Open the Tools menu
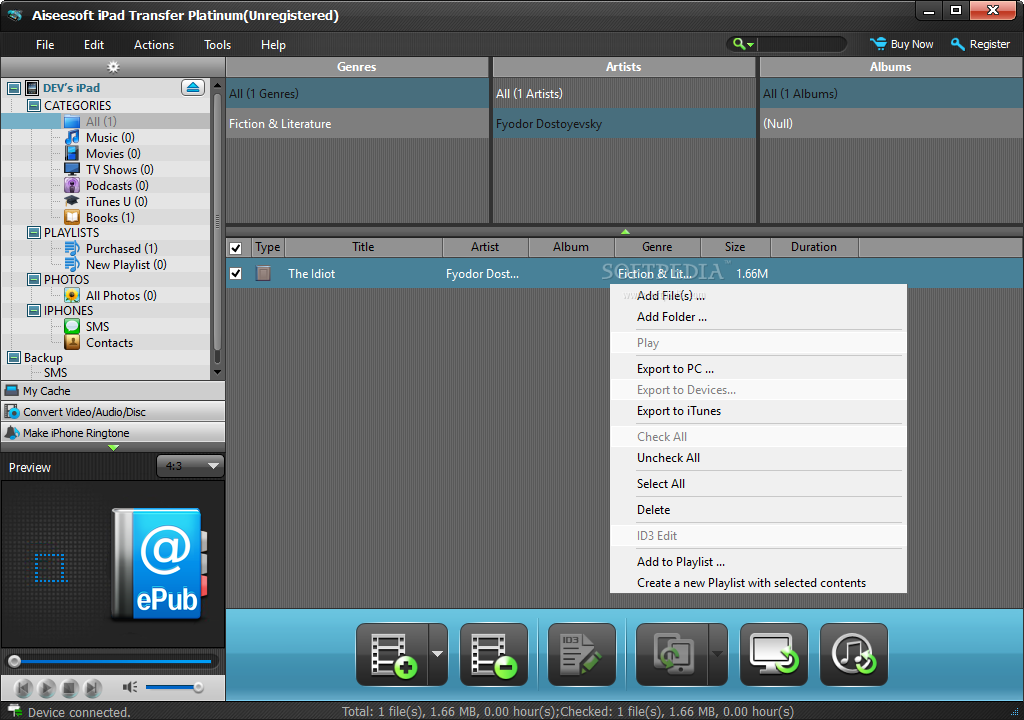This screenshot has height=720, width=1024. tap(217, 44)
